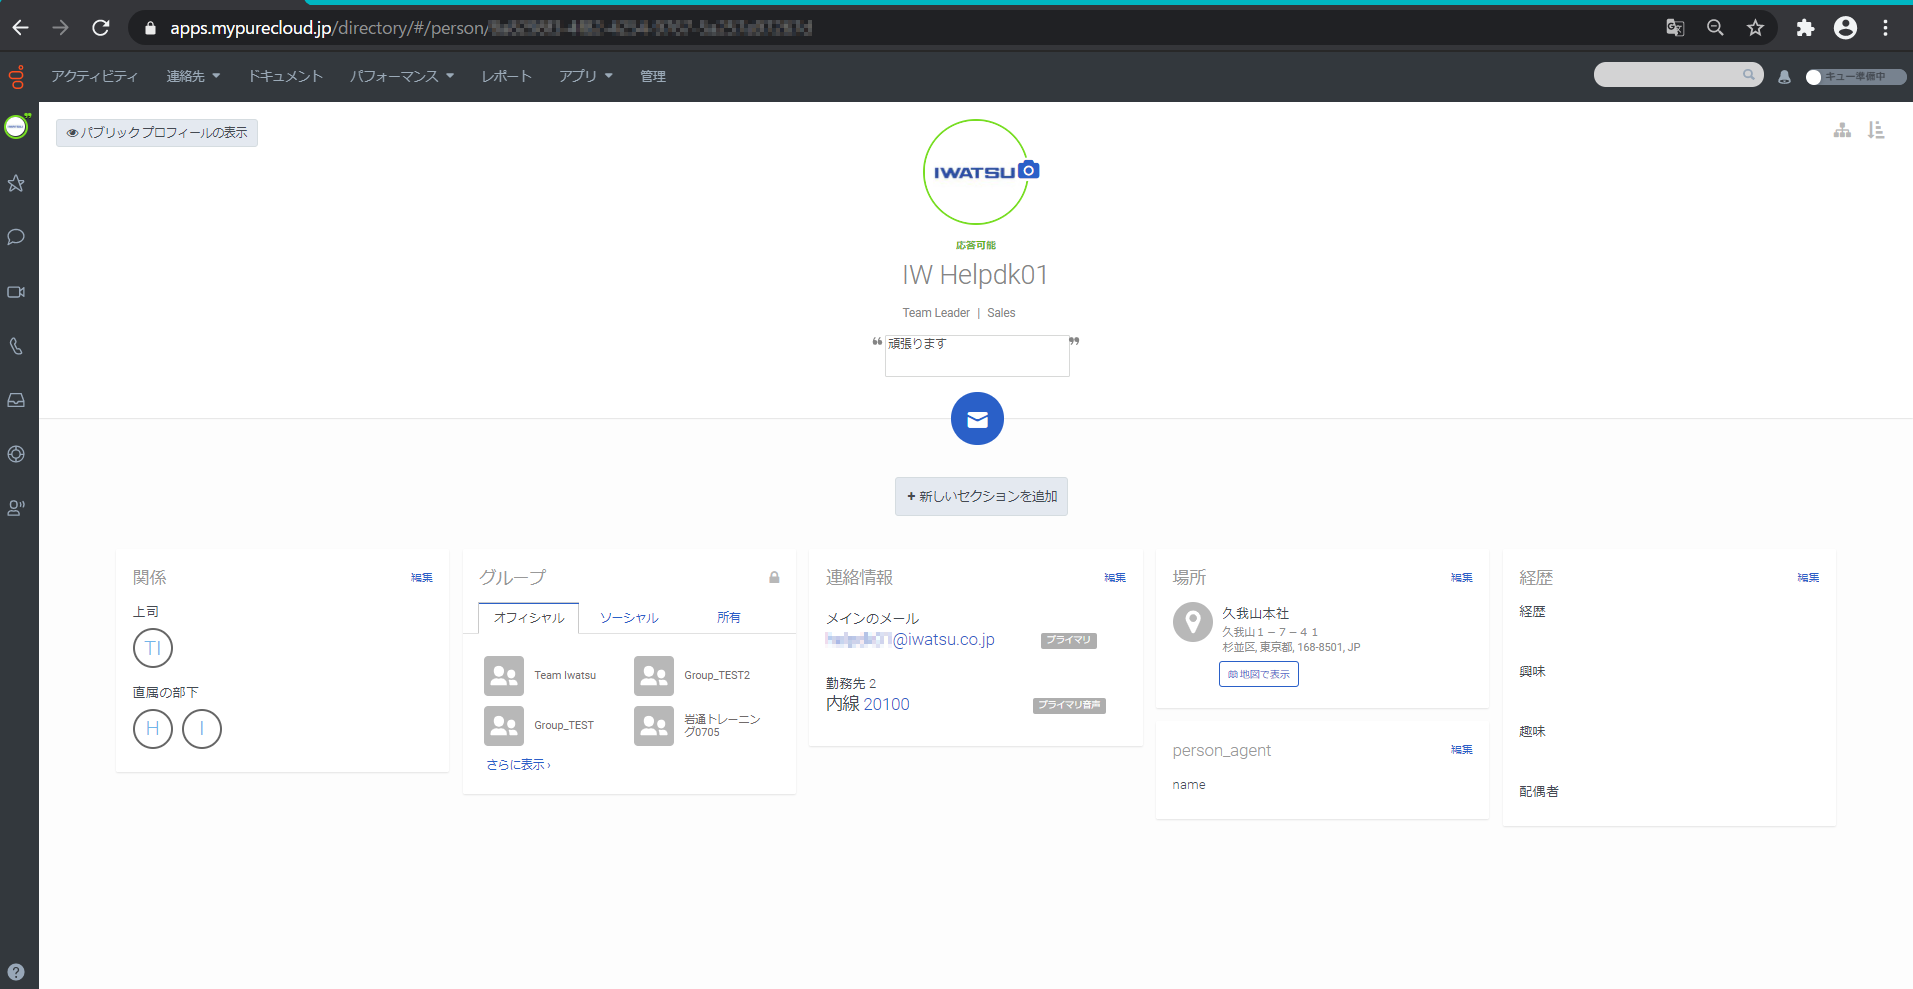Open phone calls icon in sidebar

point(16,346)
